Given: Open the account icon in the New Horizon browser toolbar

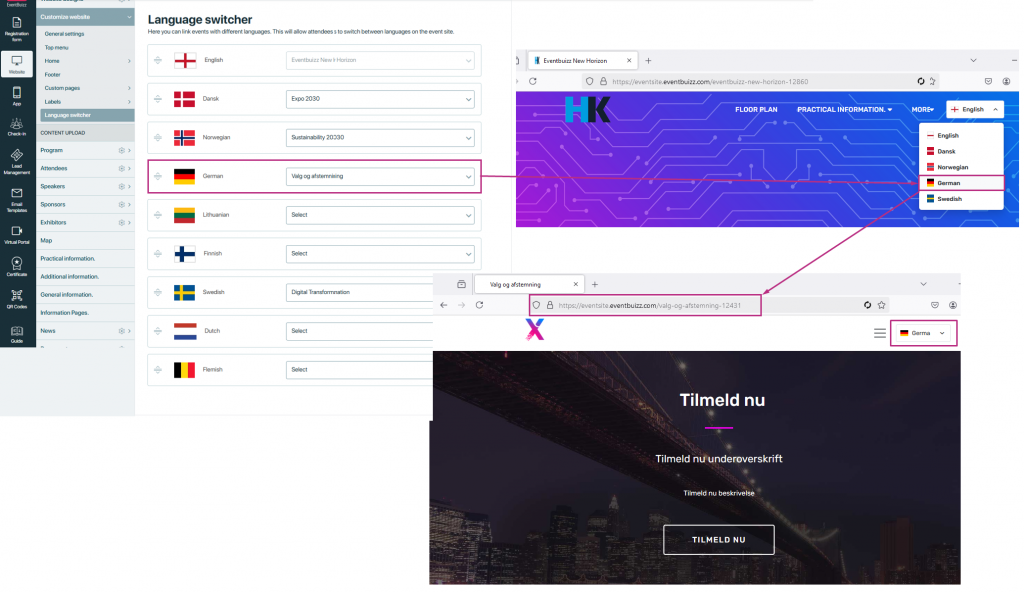Looking at the screenshot, I should (x=1006, y=82).
